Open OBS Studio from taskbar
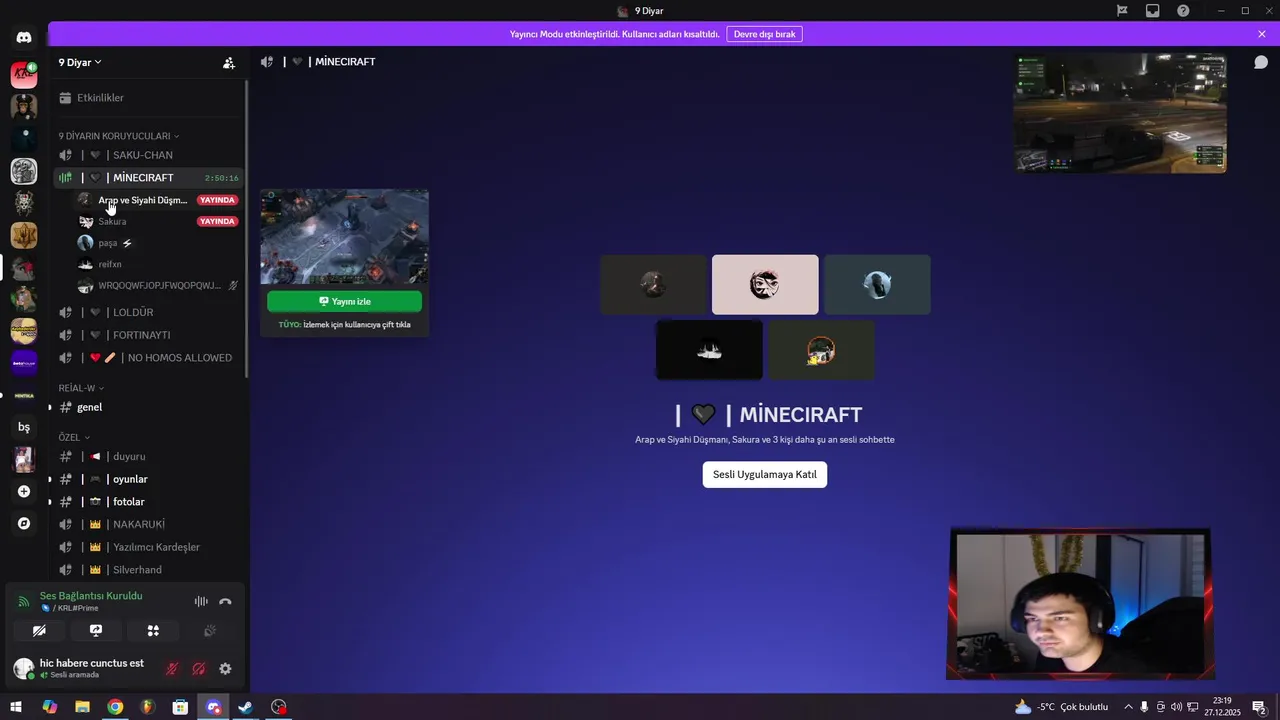 279,707
